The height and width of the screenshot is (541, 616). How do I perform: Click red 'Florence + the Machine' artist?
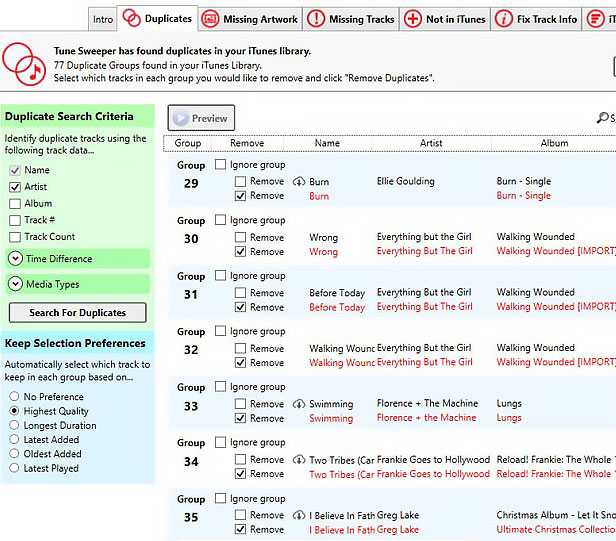point(426,418)
